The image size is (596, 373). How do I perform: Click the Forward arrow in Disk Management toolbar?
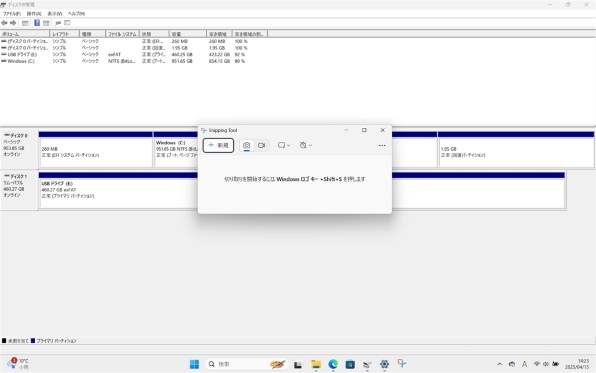pyautogui.click(x=13, y=23)
